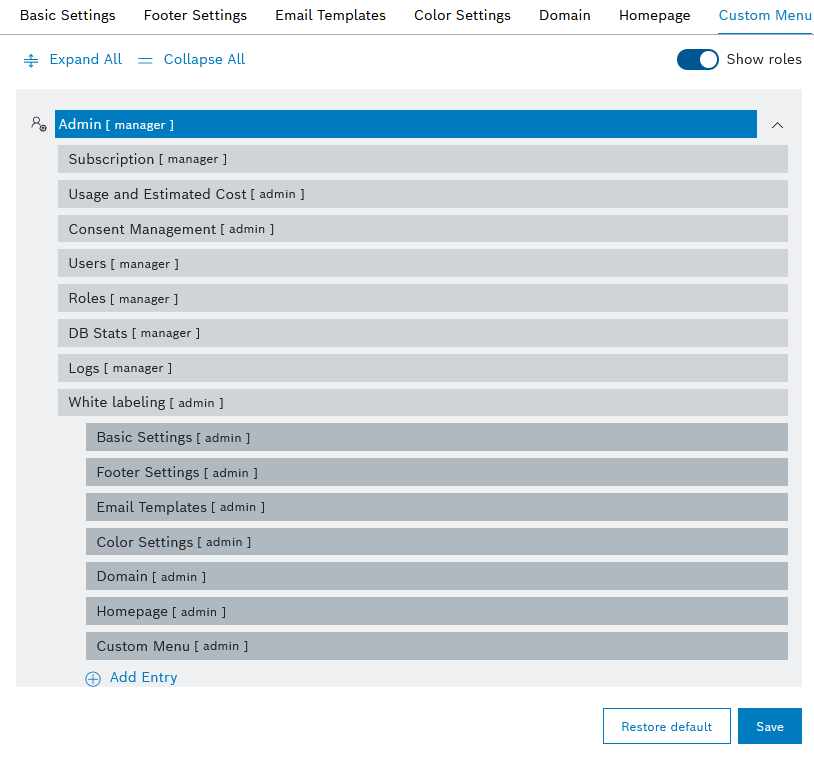The image size is (814, 777).
Task: Click the plus icon beside Add Entry
Action: (x=93, y=678)
